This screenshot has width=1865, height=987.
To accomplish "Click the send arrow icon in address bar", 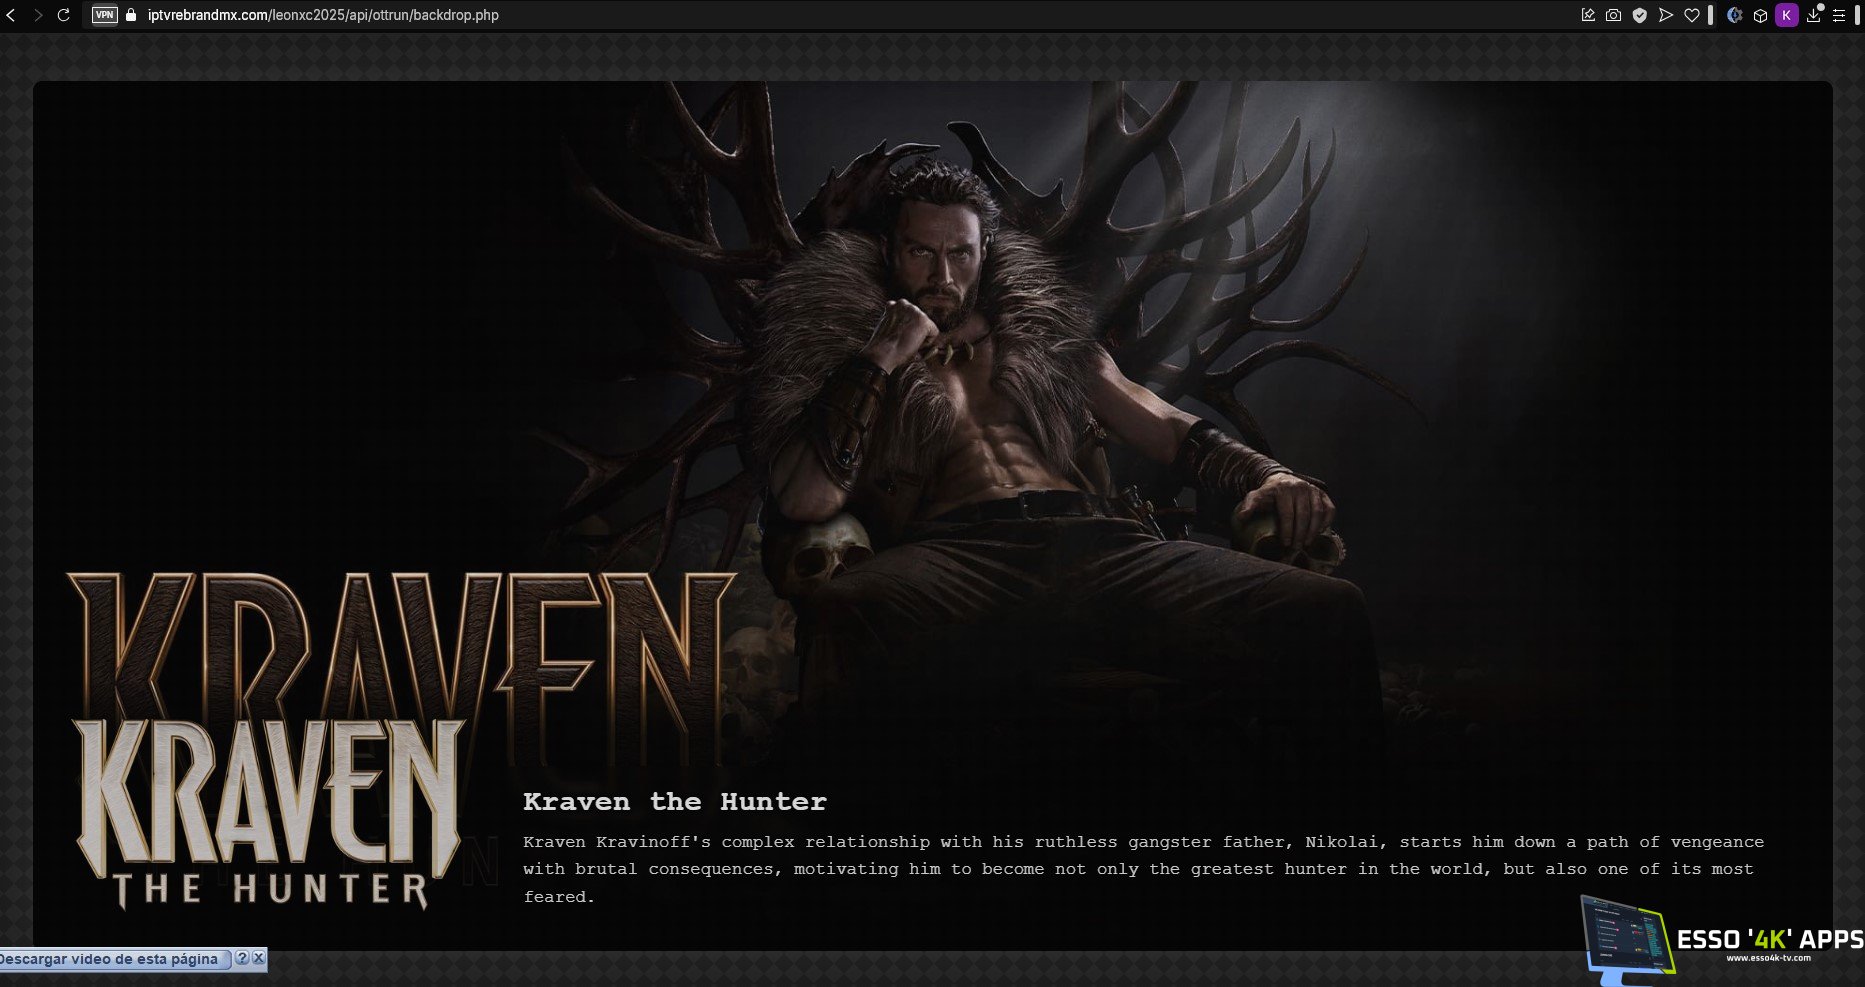I will click(1665, 15).
